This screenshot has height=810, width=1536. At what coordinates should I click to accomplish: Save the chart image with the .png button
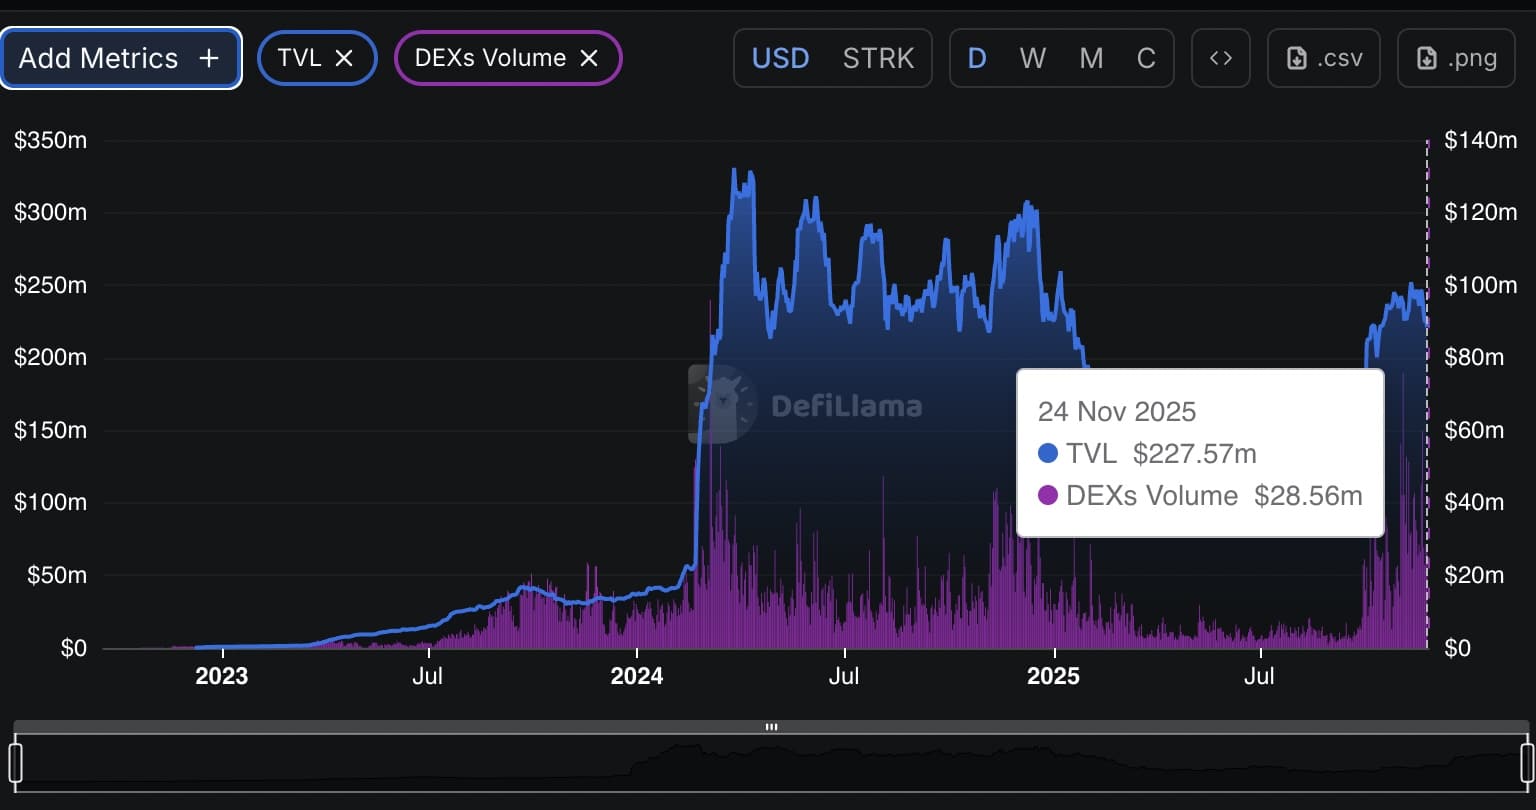[1455, 57]
